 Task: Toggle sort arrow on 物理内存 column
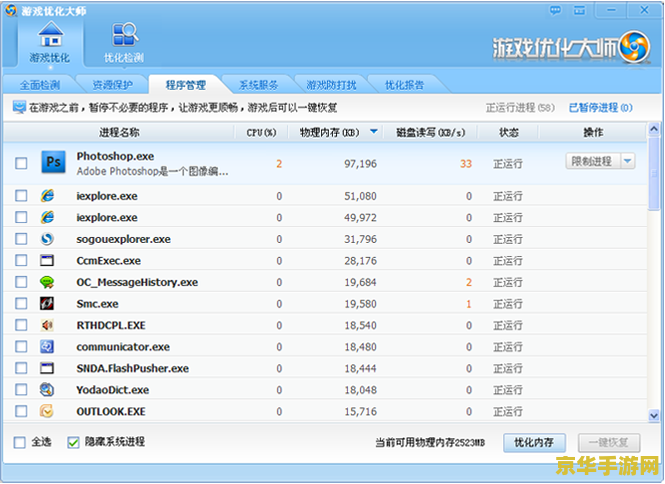point(374,131)
